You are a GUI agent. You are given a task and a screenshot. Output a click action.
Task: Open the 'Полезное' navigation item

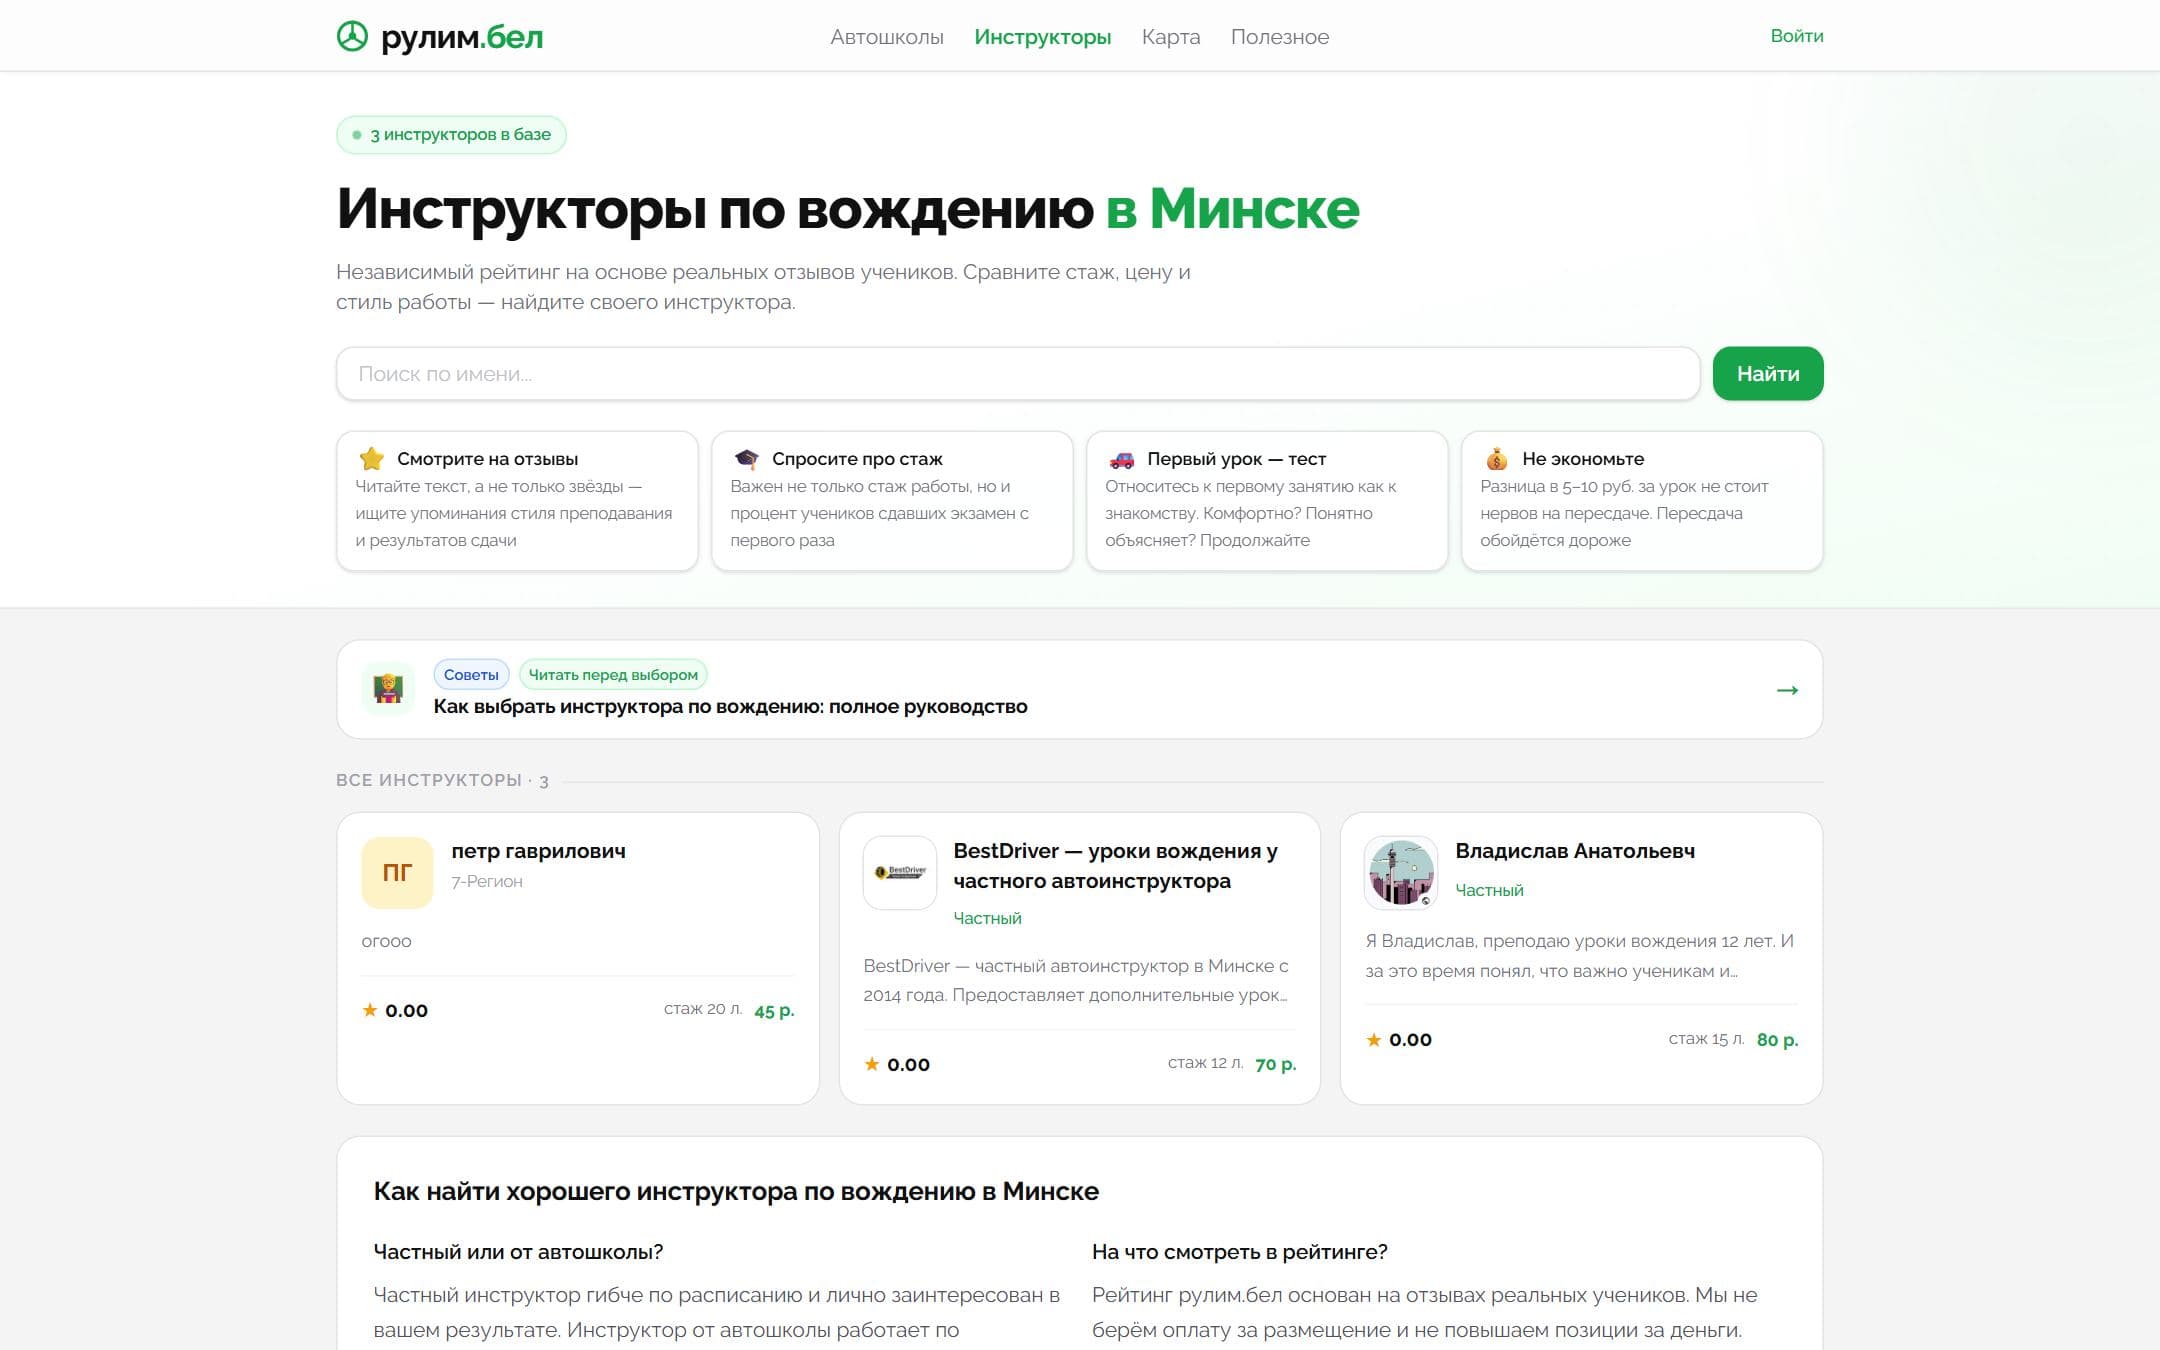(1280, 37)
